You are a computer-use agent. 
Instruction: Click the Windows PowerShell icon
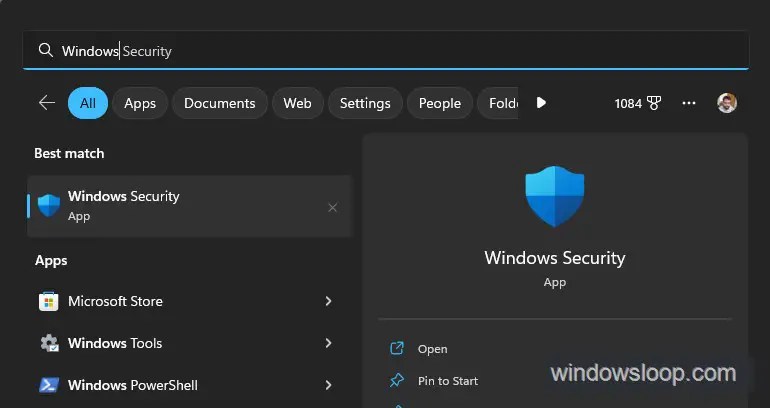(x=49, y=385)
